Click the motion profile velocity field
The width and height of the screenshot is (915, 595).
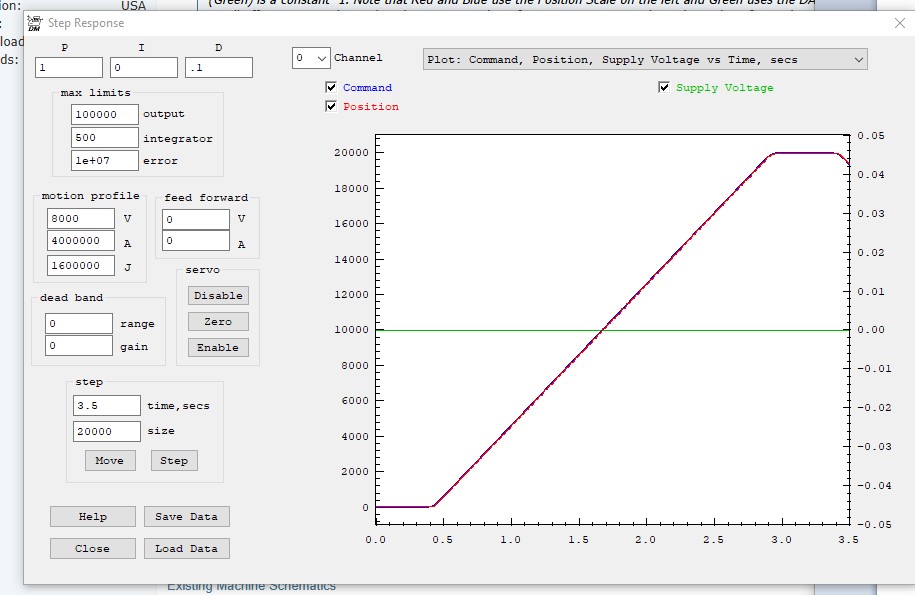pyautogui.click(x=80, y=219)
